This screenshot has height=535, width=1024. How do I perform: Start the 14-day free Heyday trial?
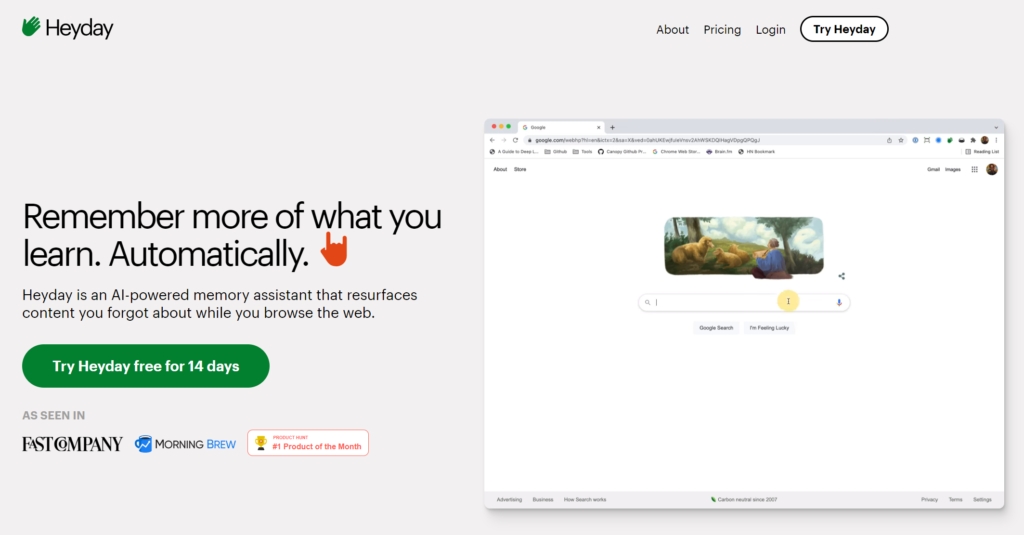(146, 366)
